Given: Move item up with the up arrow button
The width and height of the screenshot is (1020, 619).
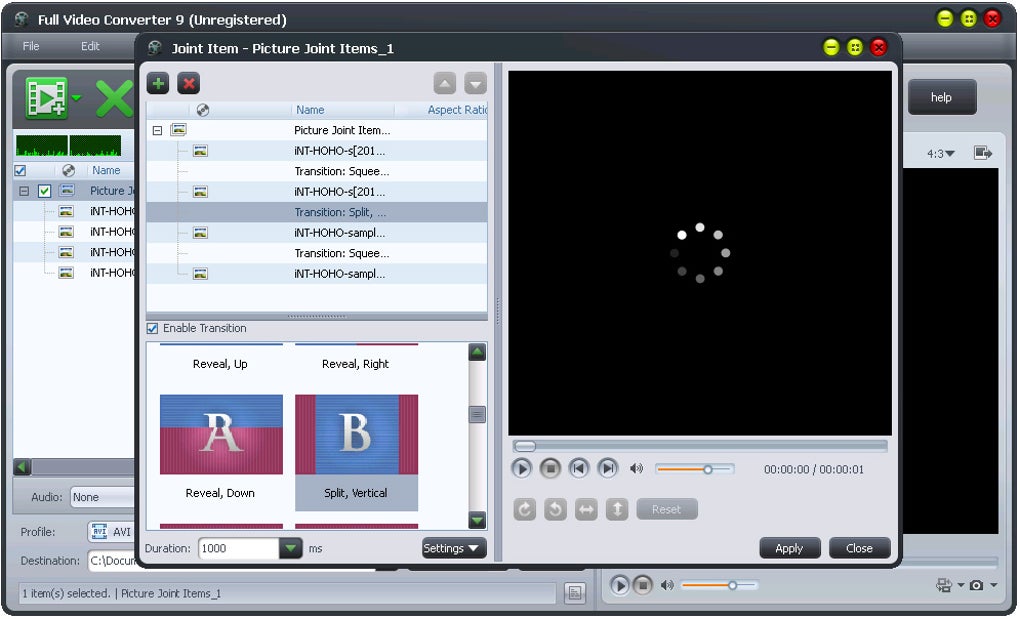Looking at the screenshot, I should click(x=444, y=83).
